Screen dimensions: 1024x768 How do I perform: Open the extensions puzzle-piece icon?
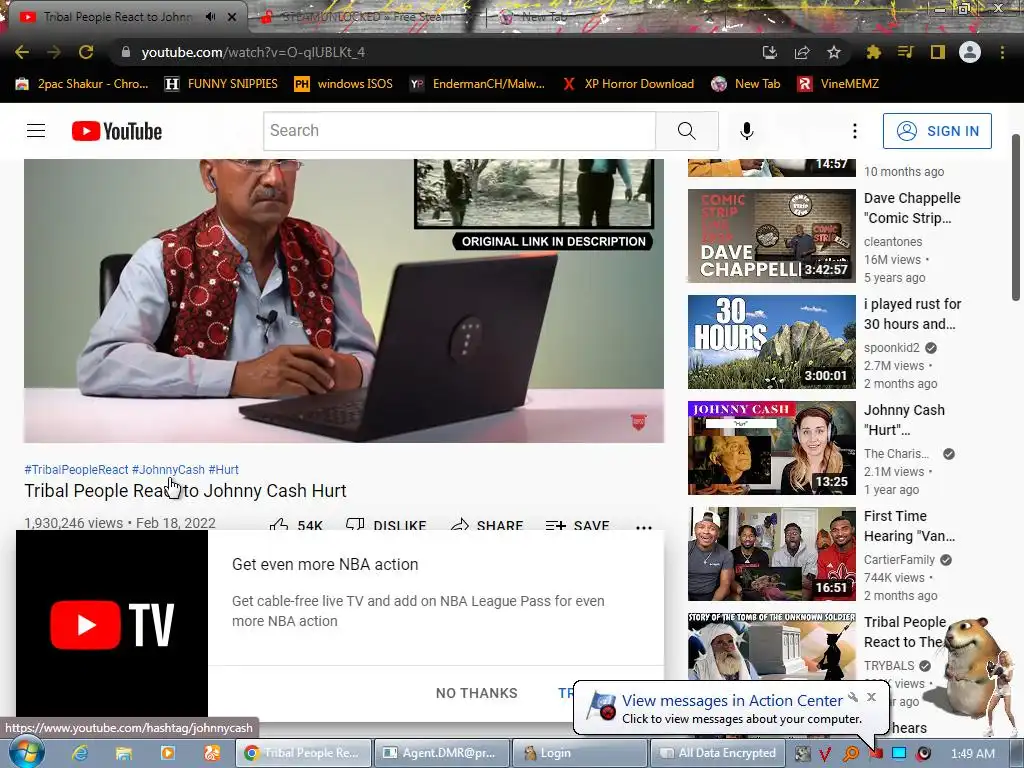(x=873, y=52)
